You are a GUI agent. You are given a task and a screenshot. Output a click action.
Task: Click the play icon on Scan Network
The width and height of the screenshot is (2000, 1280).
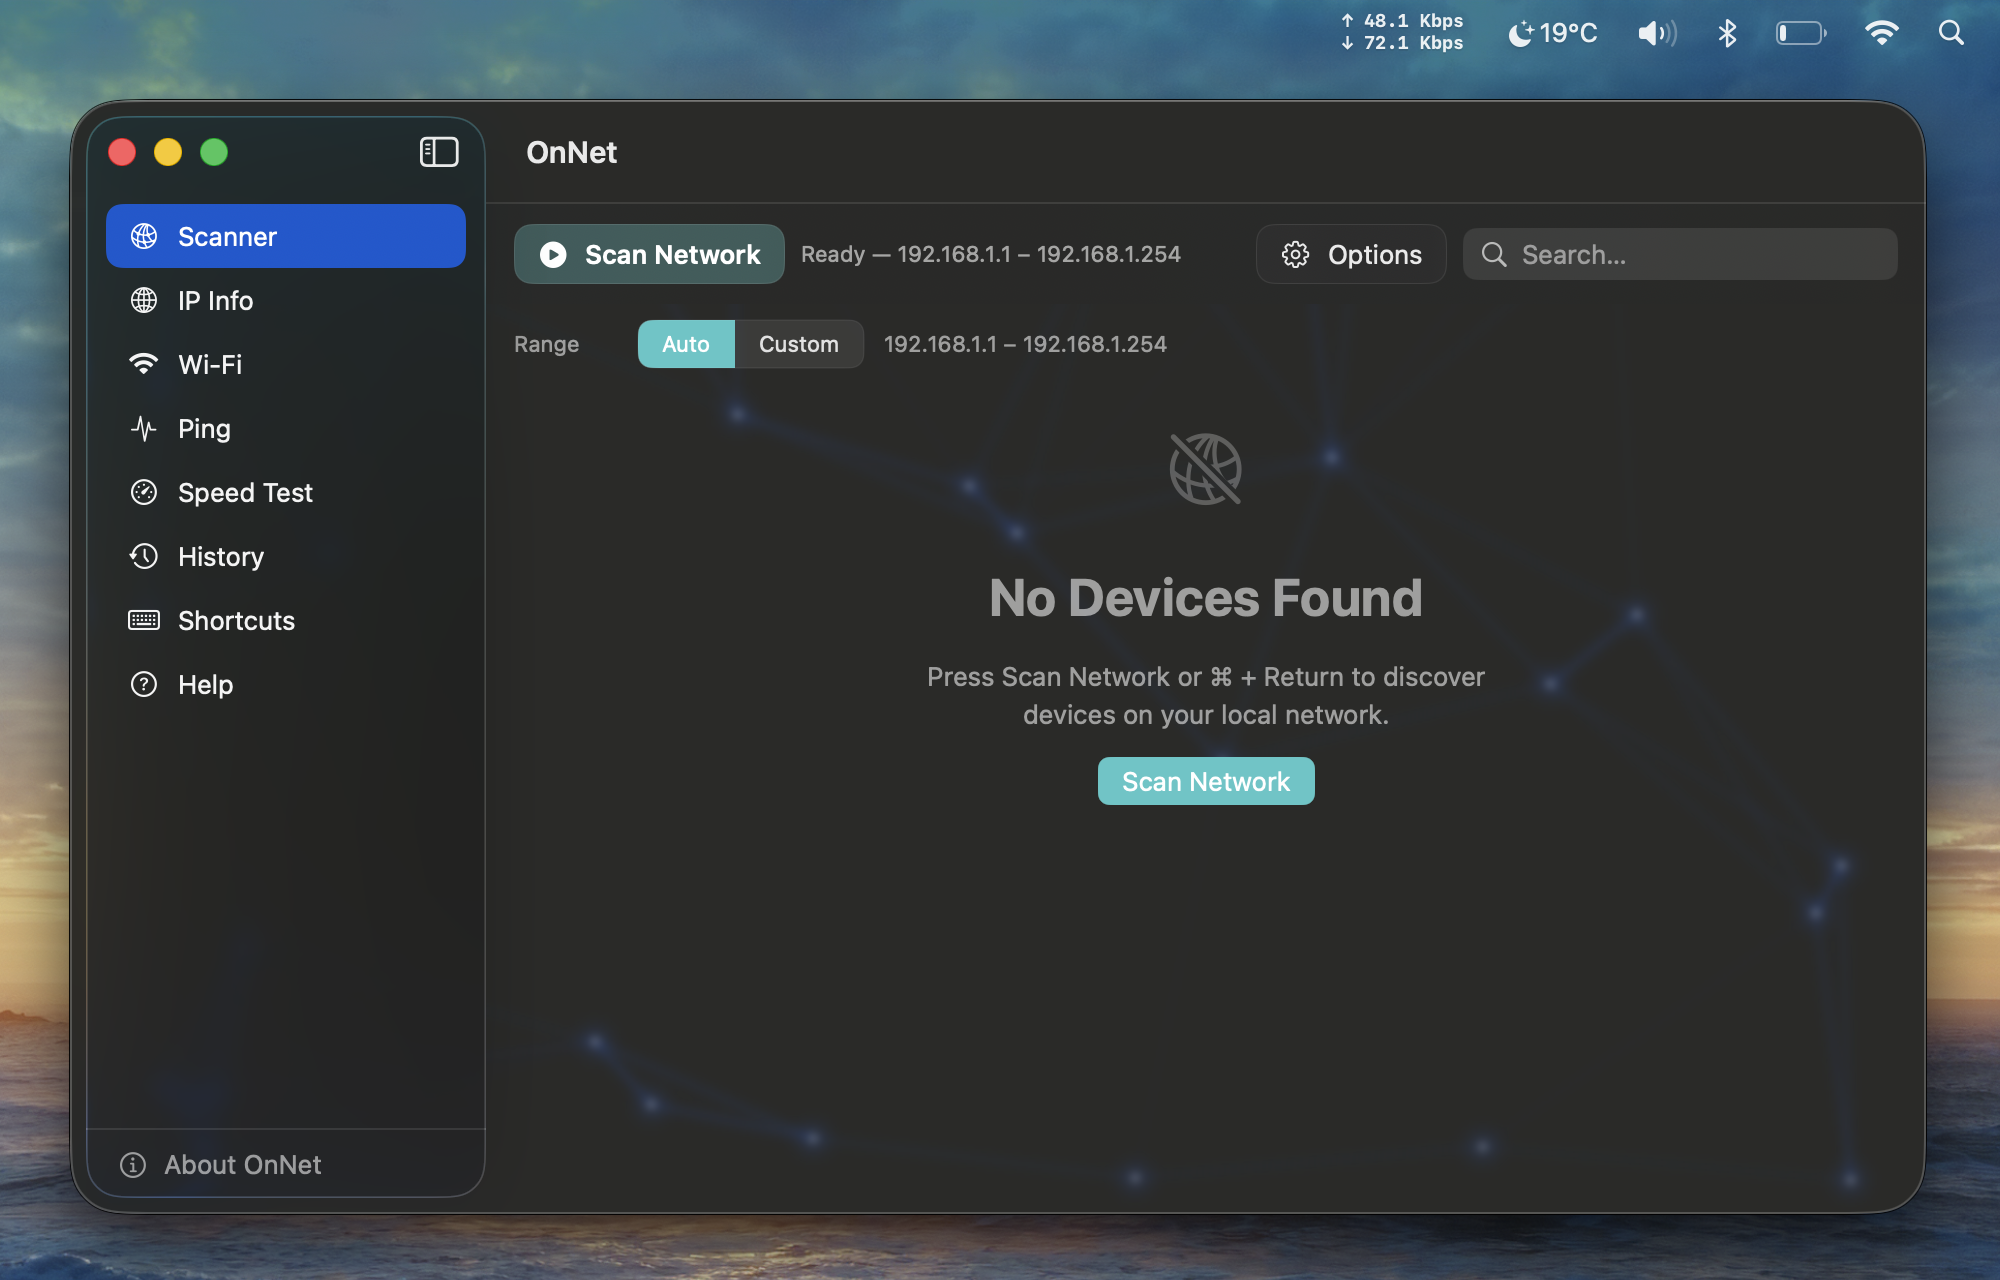tap(553, 254)
